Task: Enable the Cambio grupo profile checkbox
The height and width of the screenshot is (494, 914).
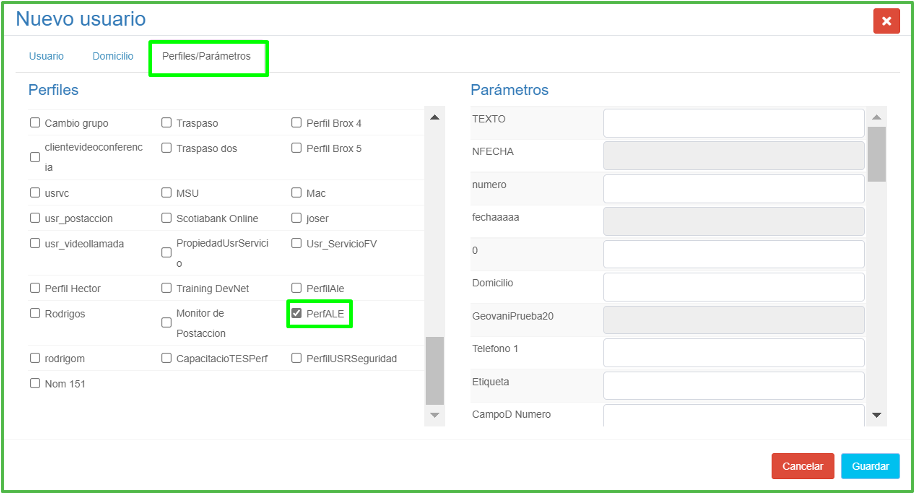Action: pos(35,123)
